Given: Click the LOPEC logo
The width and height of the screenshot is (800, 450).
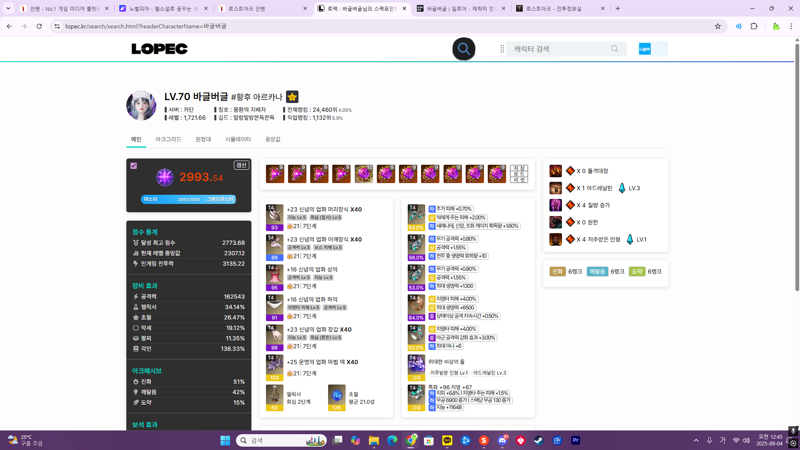Looking at the screenshot, I should (159, 49).
